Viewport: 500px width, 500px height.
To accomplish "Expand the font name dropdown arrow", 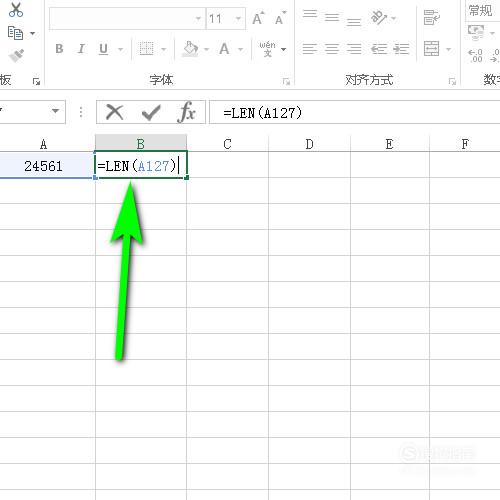I will (x=199, y=19).
